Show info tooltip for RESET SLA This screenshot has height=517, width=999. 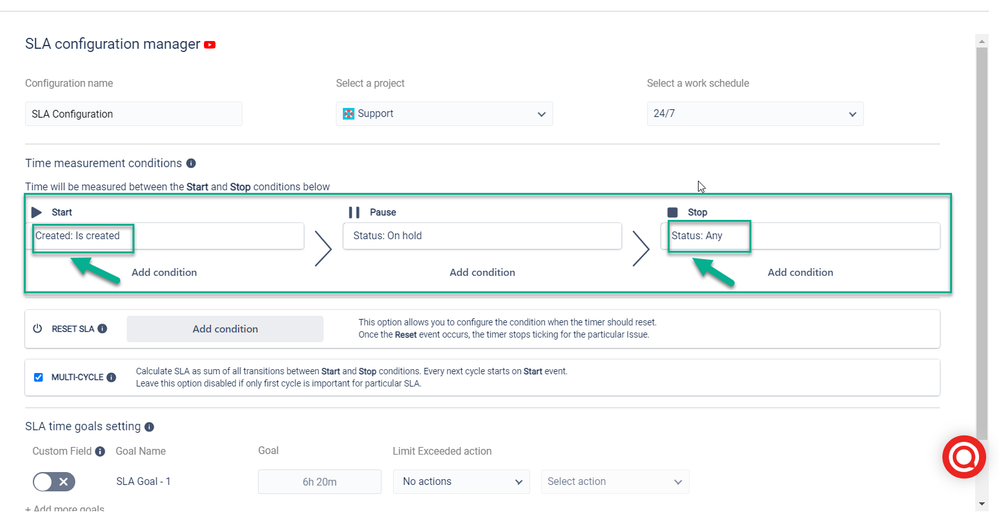coord(102,329)
